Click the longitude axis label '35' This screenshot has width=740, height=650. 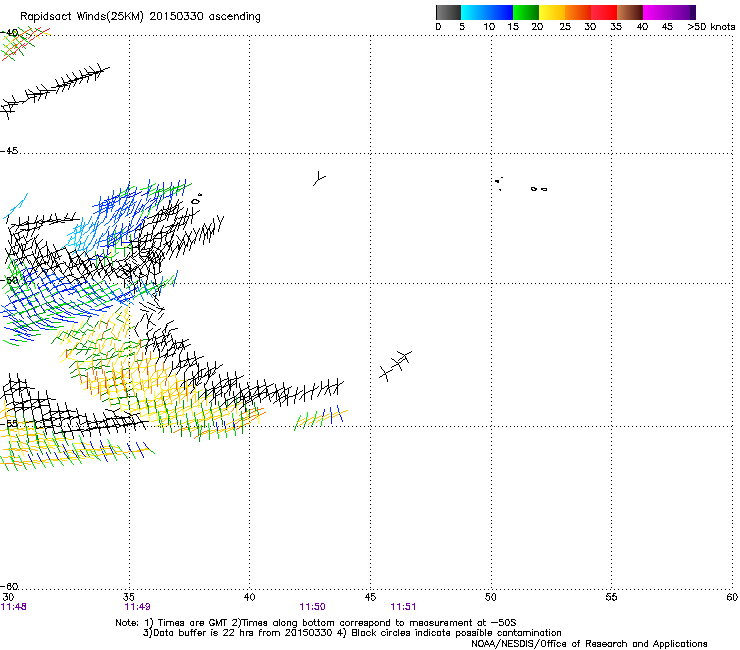pos(129,597)
